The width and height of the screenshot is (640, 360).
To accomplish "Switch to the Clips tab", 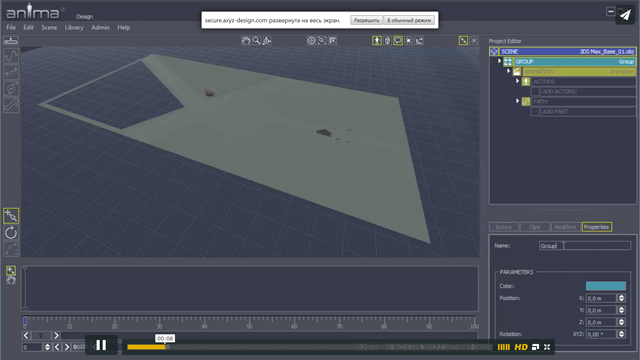I will coord(535,227).
